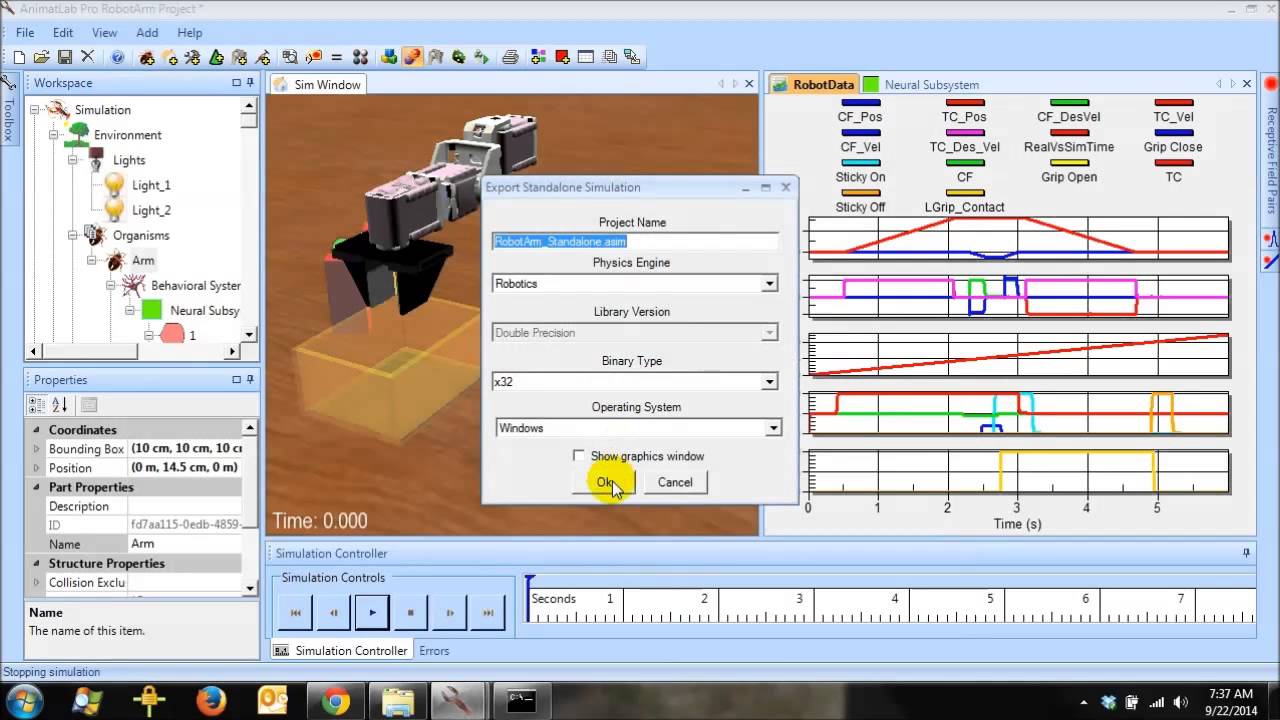Click the Grip Open yellow legend swatch

1069,162
